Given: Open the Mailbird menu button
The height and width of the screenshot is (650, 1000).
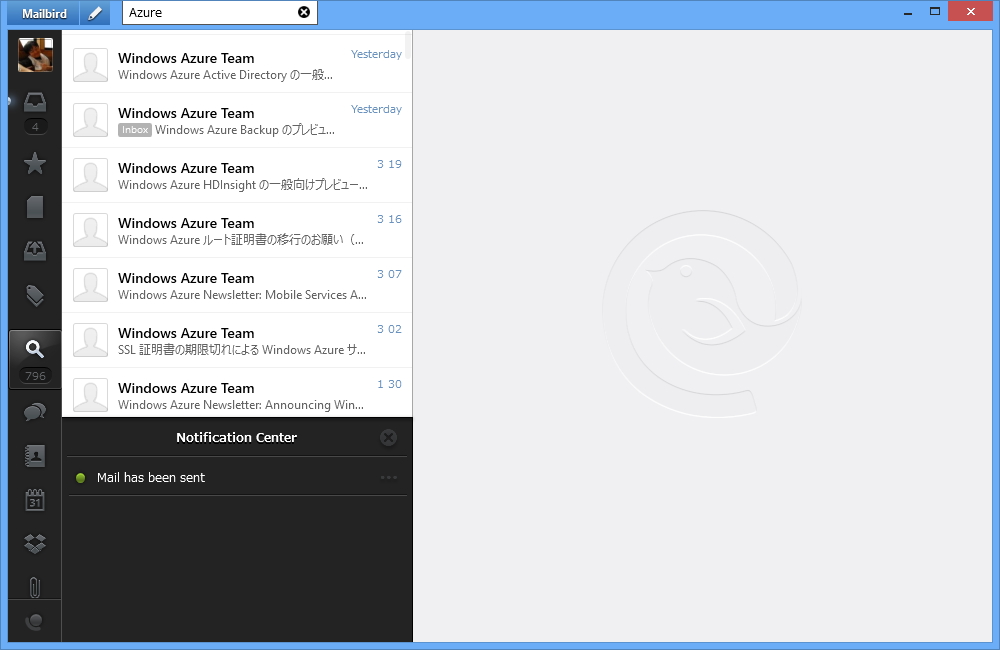Looking at the screenshot, I should (43, 13).
